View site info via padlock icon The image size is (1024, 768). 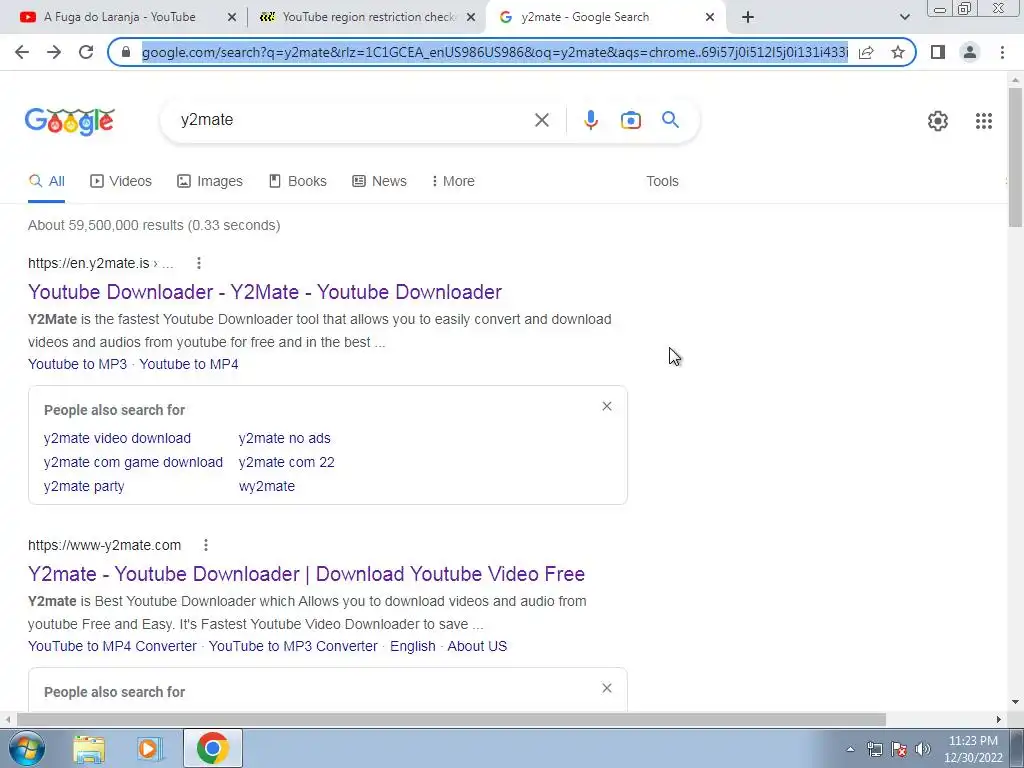(126, 52)
